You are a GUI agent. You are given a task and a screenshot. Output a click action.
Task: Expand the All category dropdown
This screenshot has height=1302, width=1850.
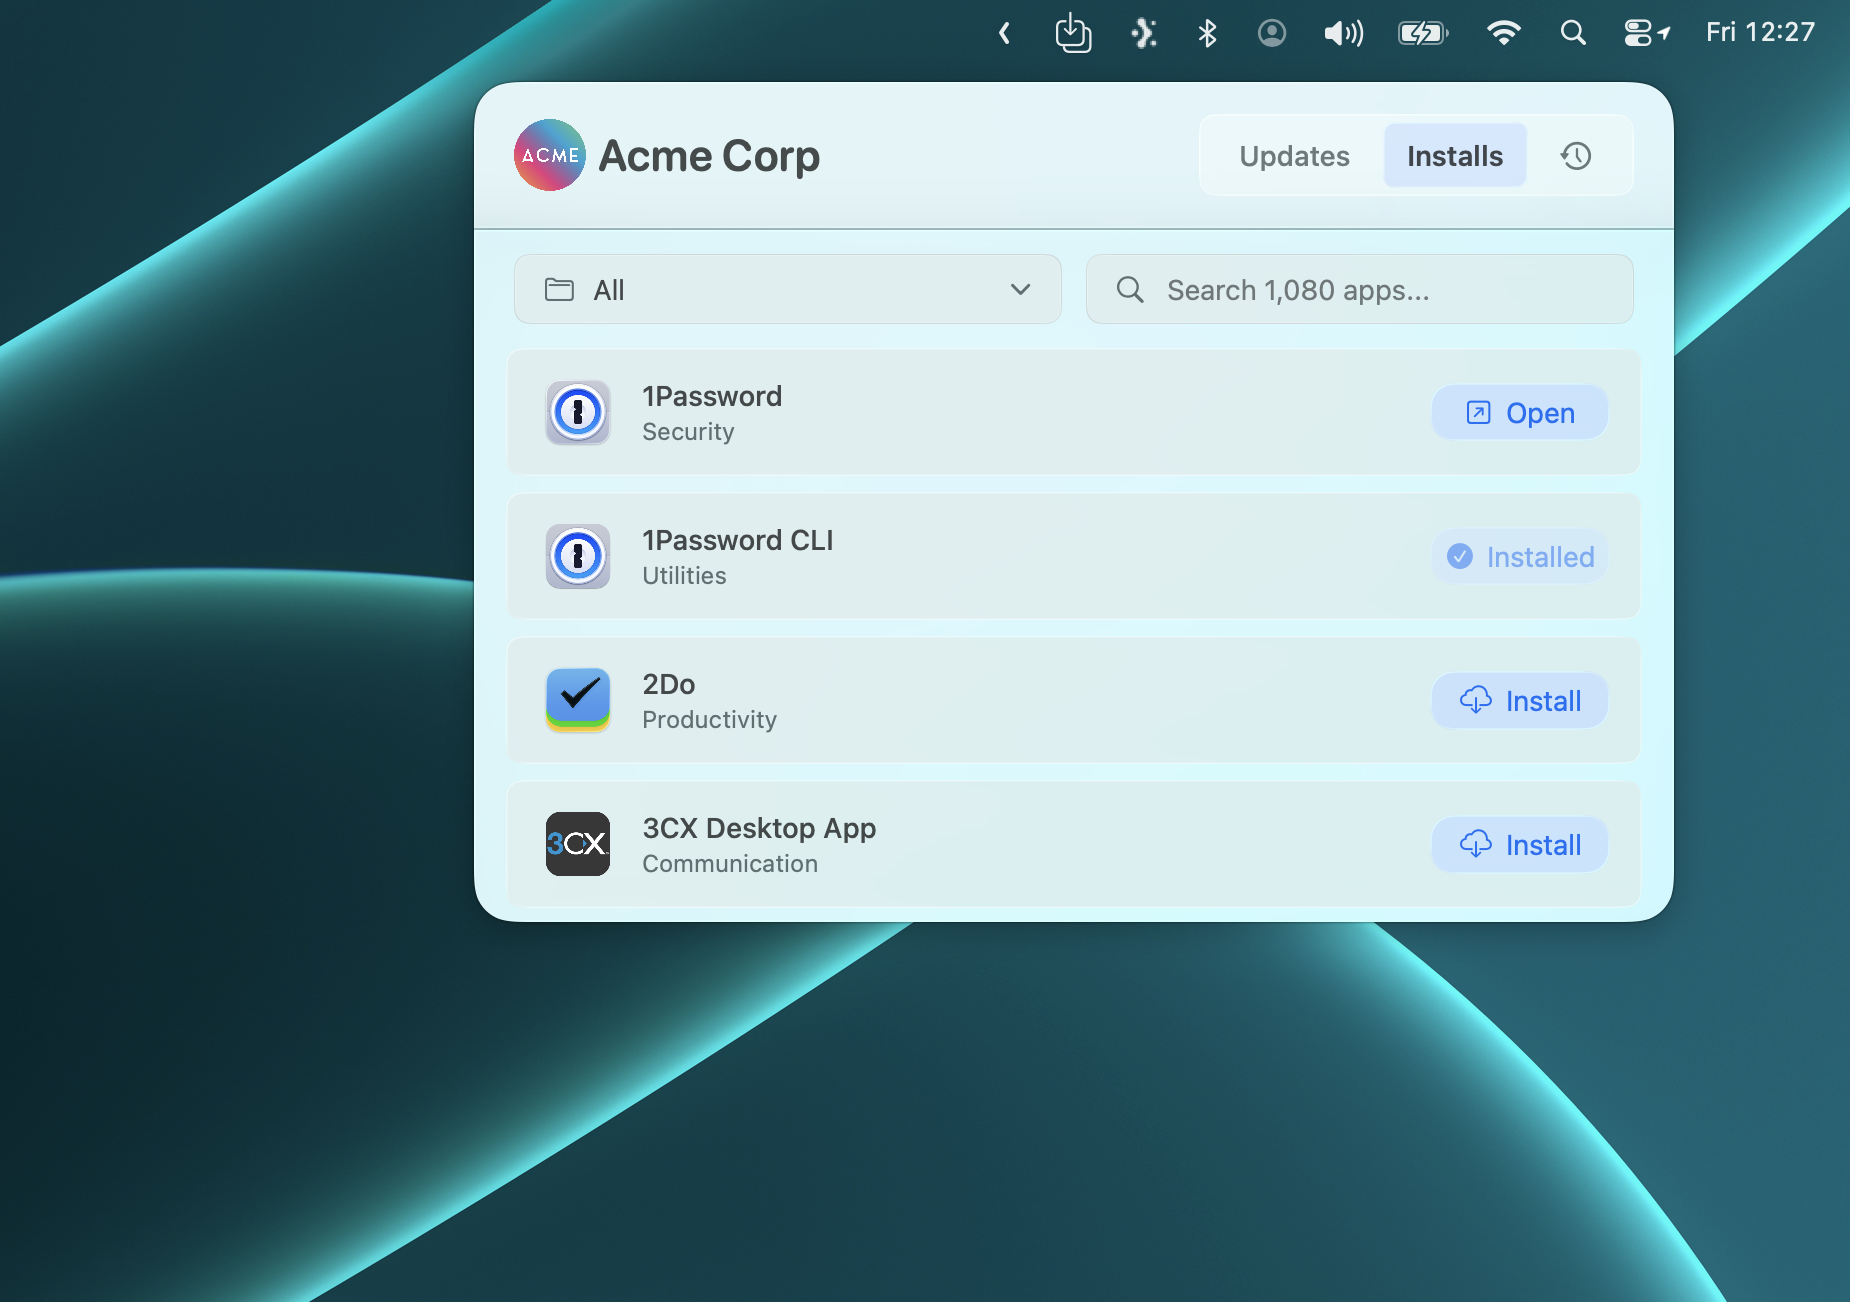pyautogui.click(x=787, y=289)
